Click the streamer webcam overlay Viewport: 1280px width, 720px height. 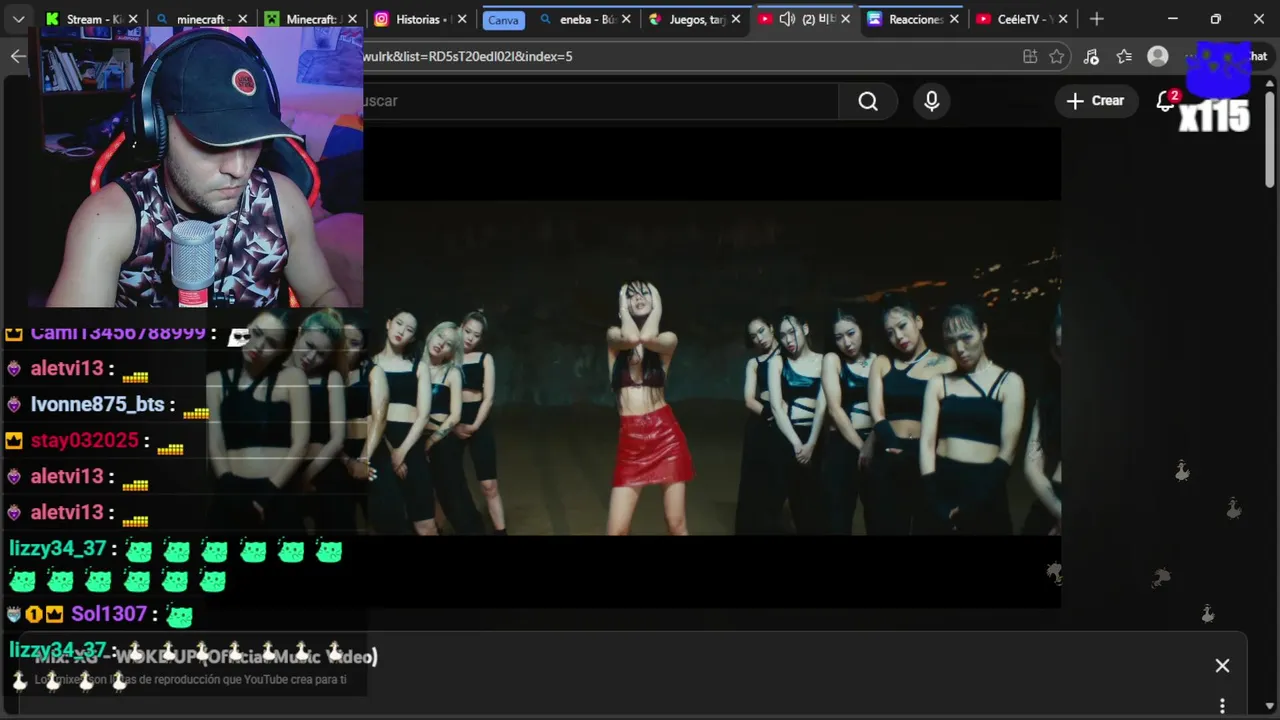(195, 168)
